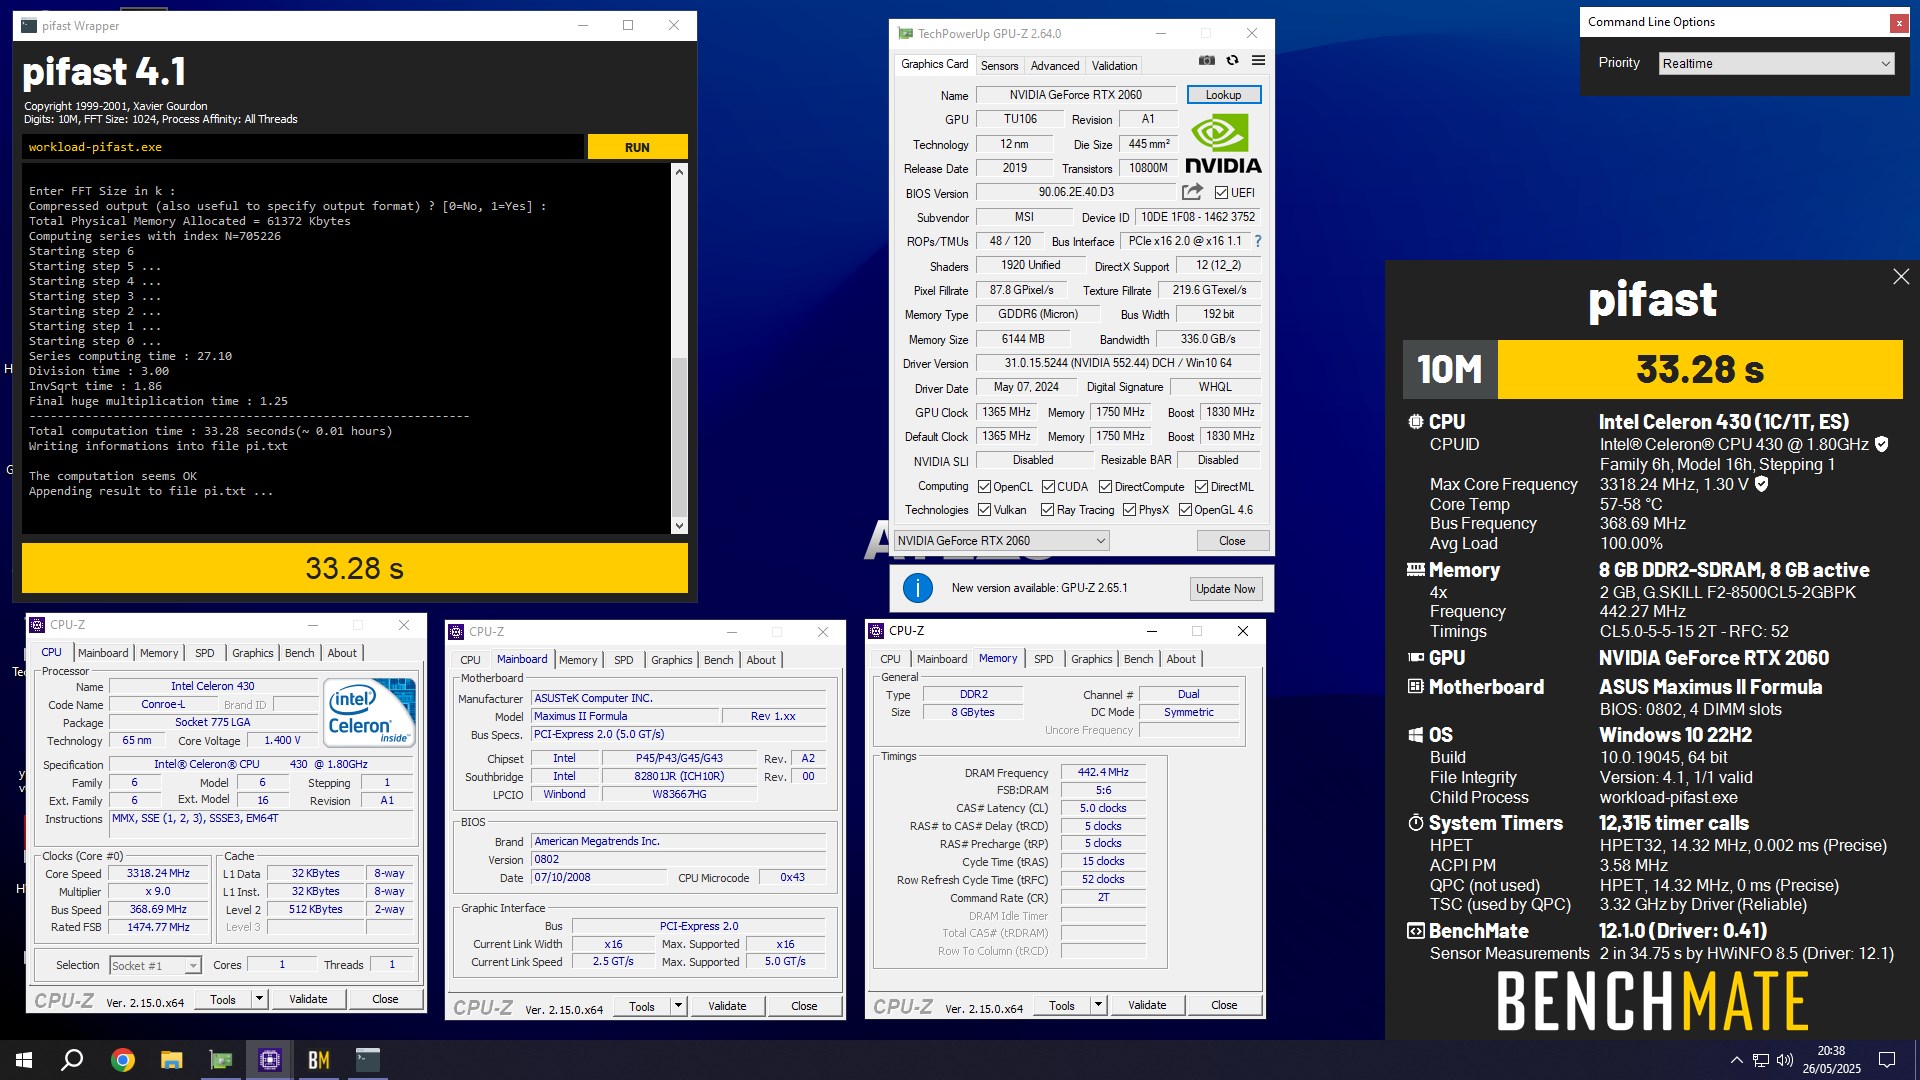Close the BenchMate pifast result panel
The height and width of the screenshot is (1080, 1920).
tap(1901, 277)
